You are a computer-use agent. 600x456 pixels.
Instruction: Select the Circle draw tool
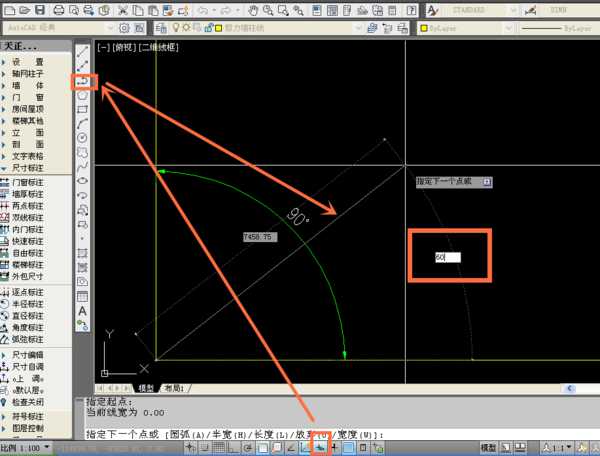(x=83, y=138)
